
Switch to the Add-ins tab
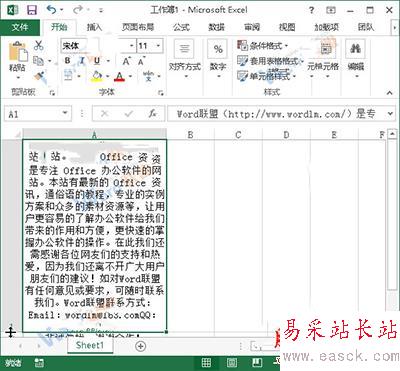tap(327, 27)
